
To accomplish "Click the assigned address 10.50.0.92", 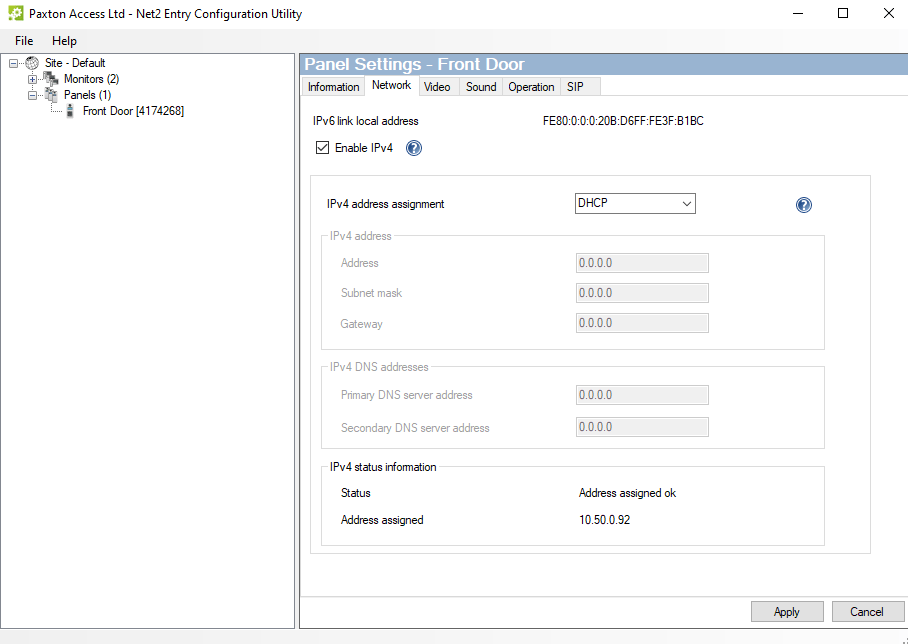I will tap(605, 520).
